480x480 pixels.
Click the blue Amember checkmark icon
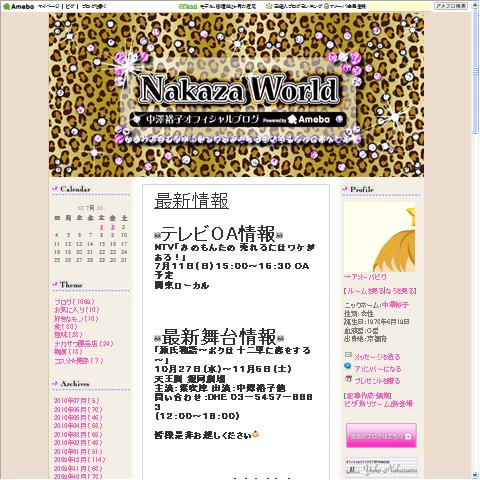click(x=348, y=367)
